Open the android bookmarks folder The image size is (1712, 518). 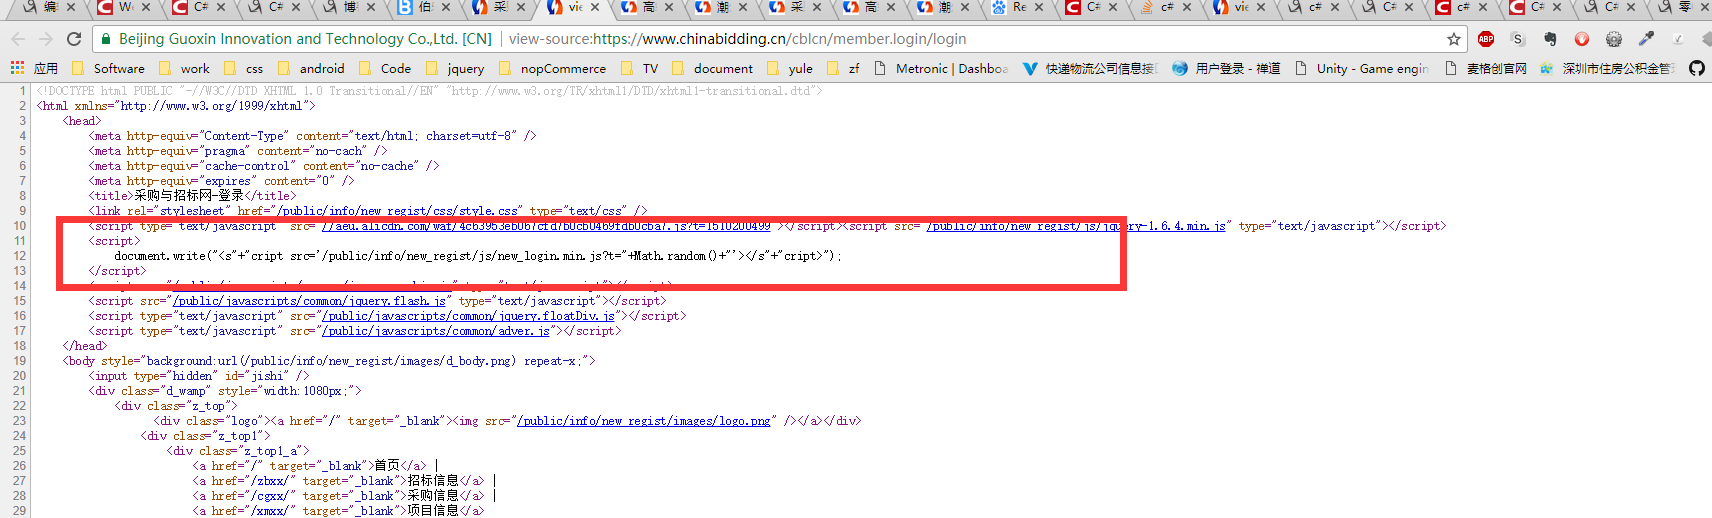click(x=311, y=68)
